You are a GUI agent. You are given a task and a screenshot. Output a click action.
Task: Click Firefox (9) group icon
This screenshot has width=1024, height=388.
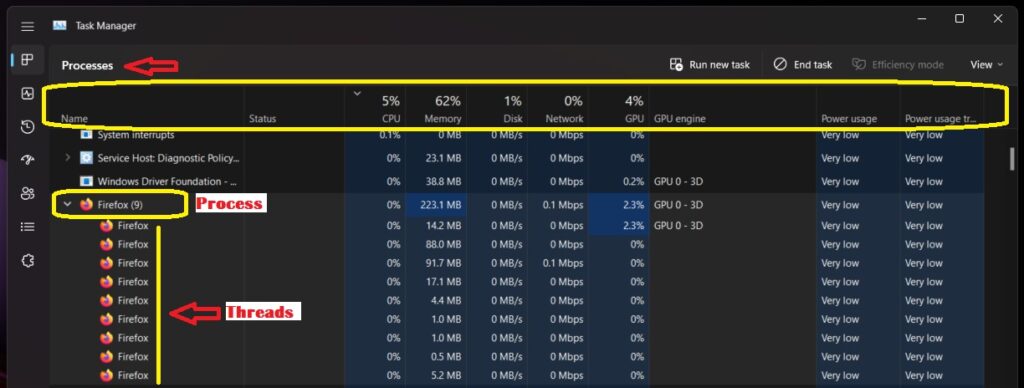[x=86, y=204]
